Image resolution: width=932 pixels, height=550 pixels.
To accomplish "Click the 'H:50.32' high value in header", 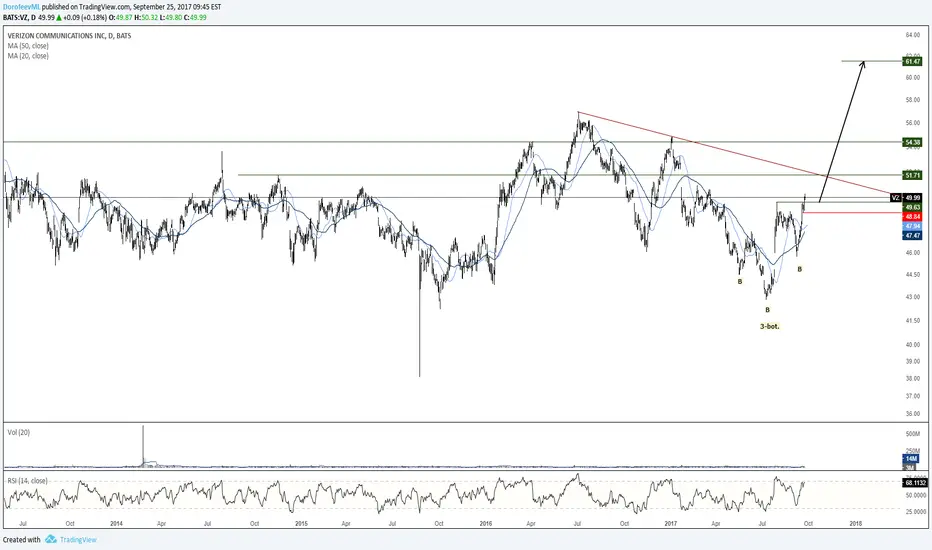I will coord(146,18).
